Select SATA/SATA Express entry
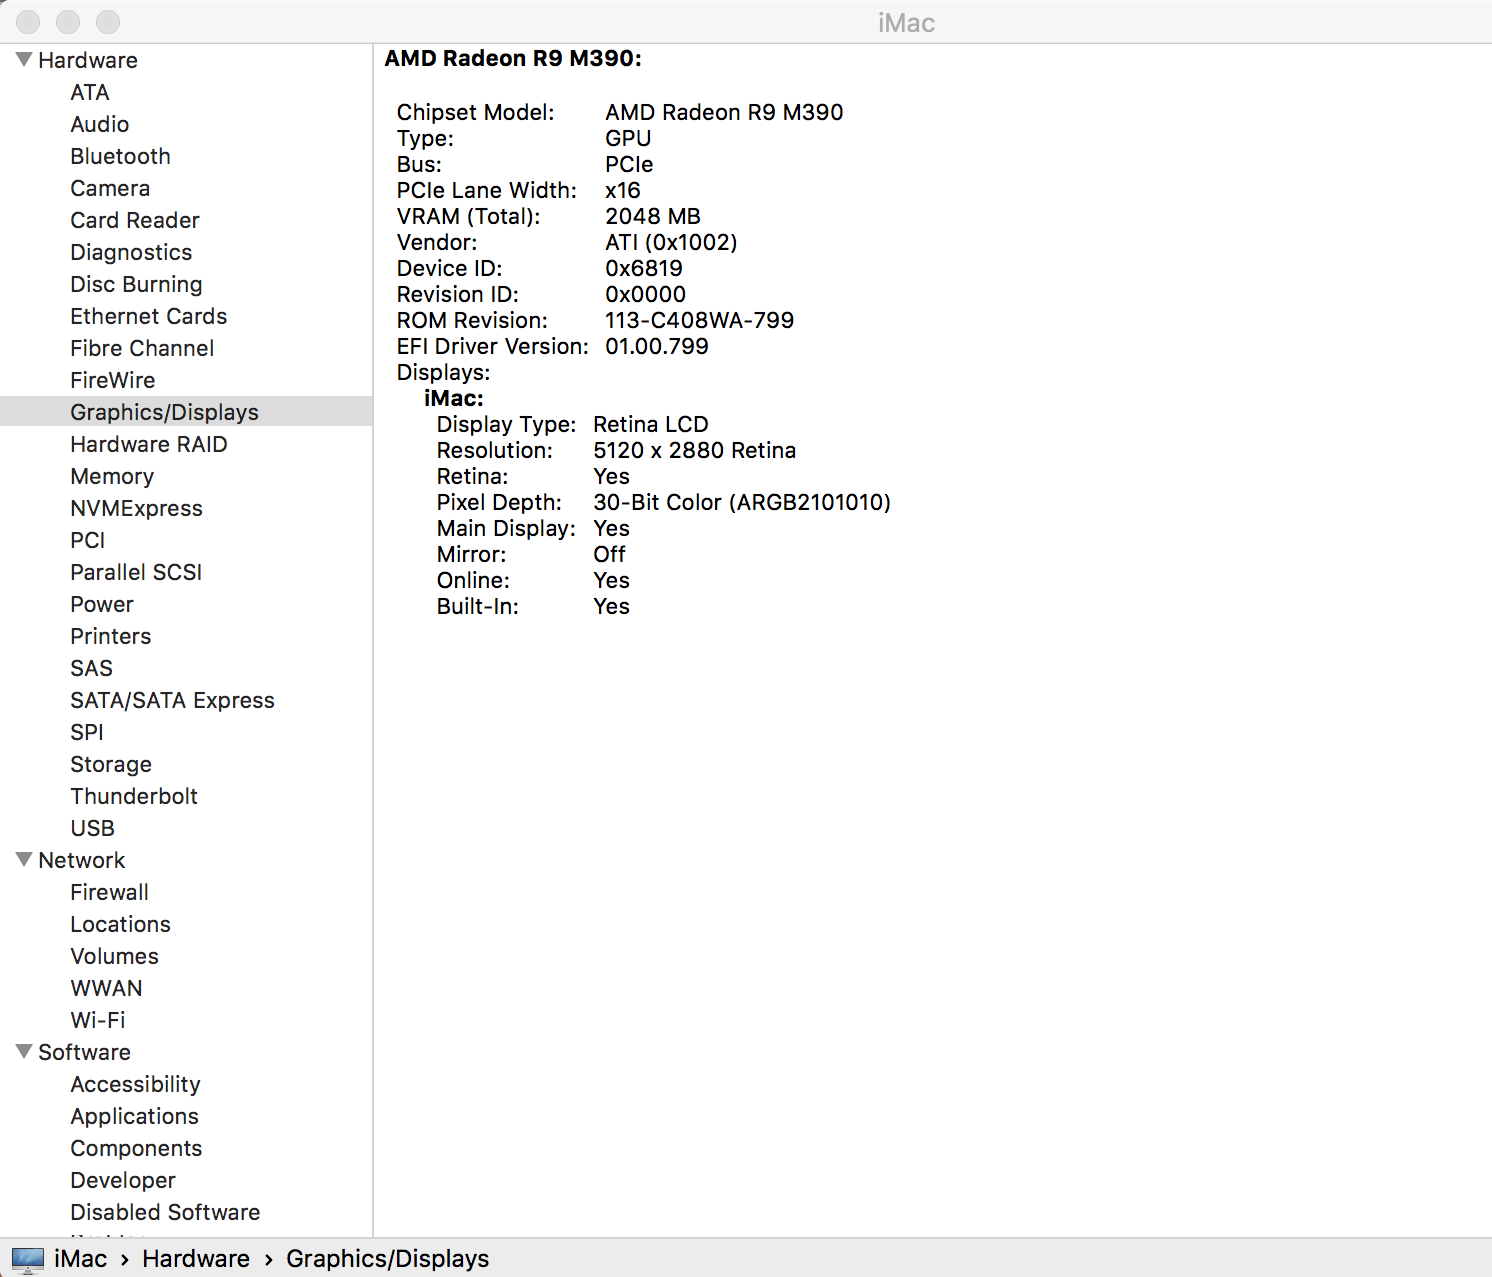The height and width of the screenshot is (1277, 1492). click(x=173, y=700)
